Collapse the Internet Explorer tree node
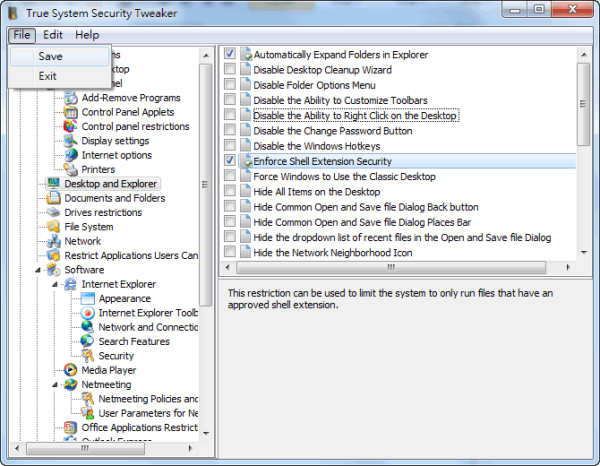Image resolution: width=600 pixels, height=466 pixels. pyautogui.click(x=56, y=284)
